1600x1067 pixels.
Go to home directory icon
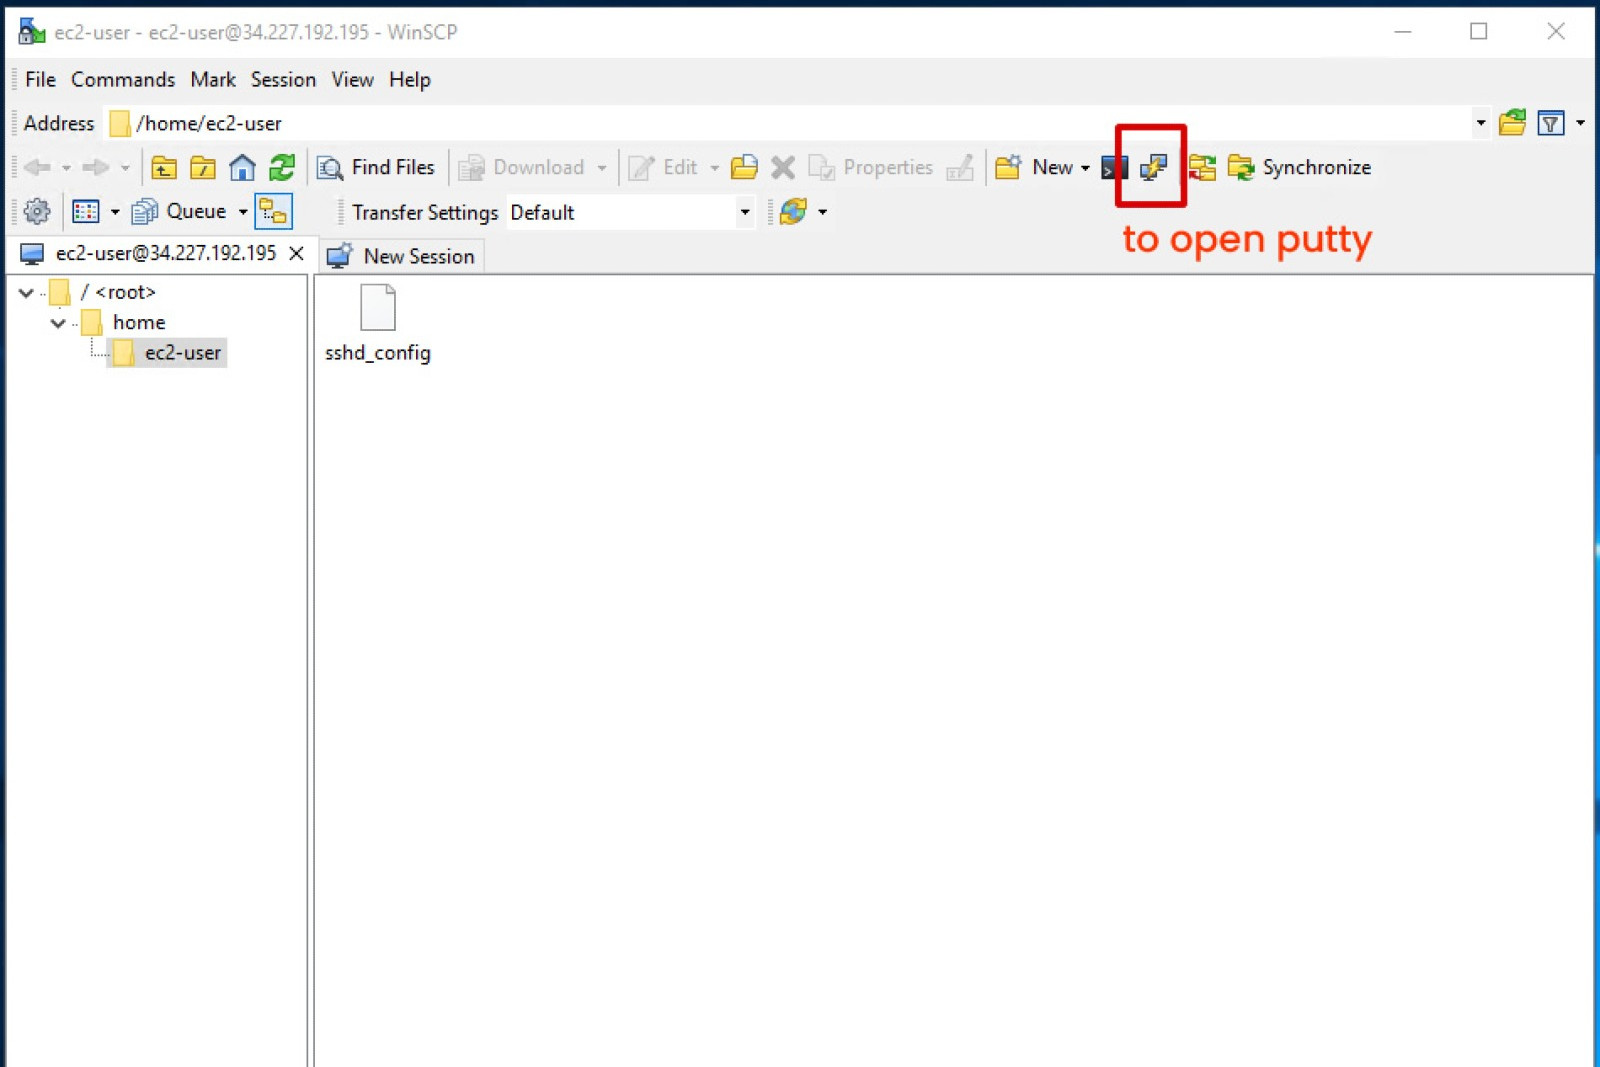tap(242, 168)
